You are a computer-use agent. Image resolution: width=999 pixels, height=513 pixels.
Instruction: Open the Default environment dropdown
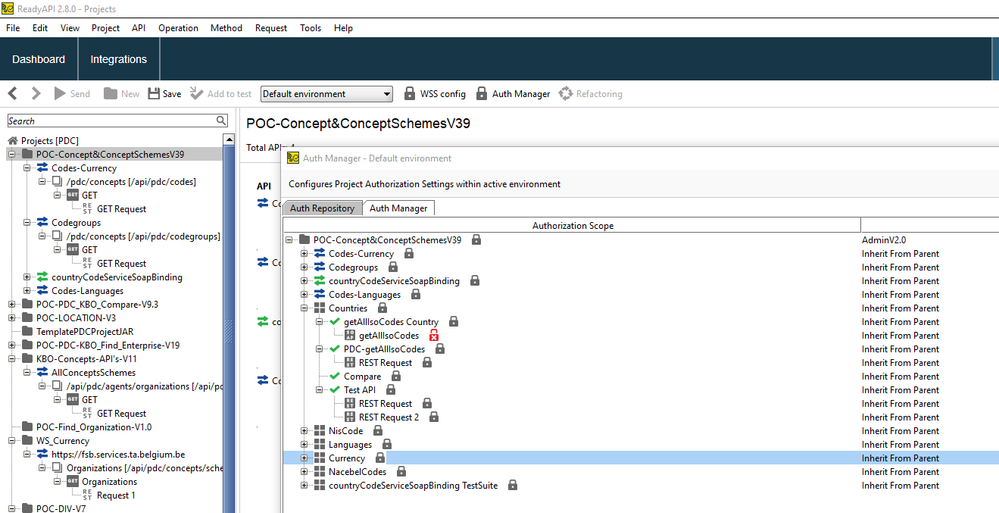coord(326,94)
